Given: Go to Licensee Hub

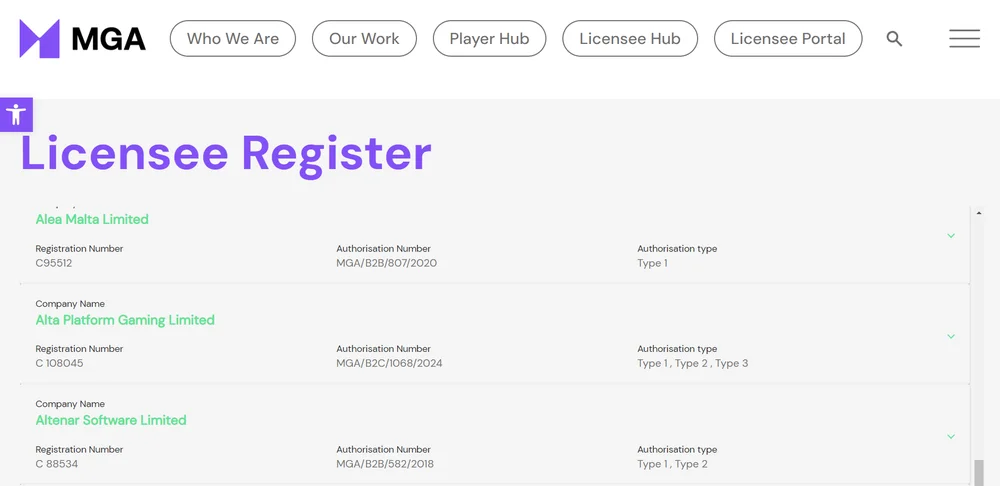Looking at the screenshot, I should 629,38.
